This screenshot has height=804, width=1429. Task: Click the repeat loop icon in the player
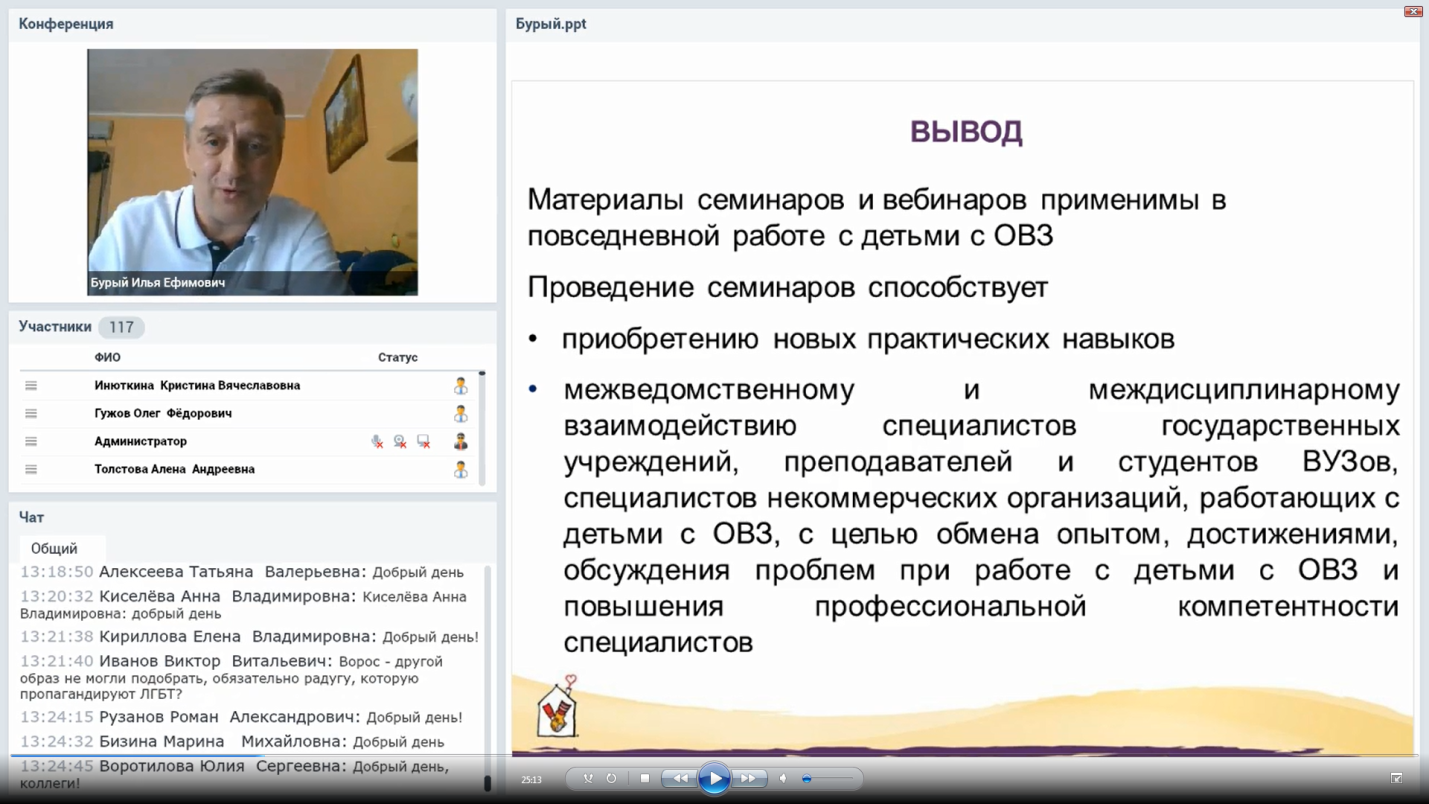coord(611,778)
